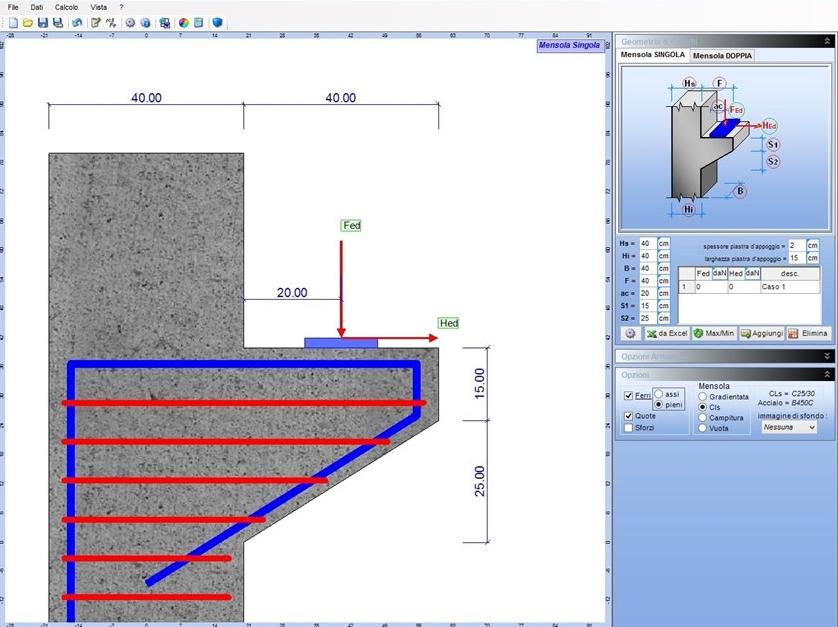
Task: Expand the Opzioni Armature panel
Action: point(826,356)
